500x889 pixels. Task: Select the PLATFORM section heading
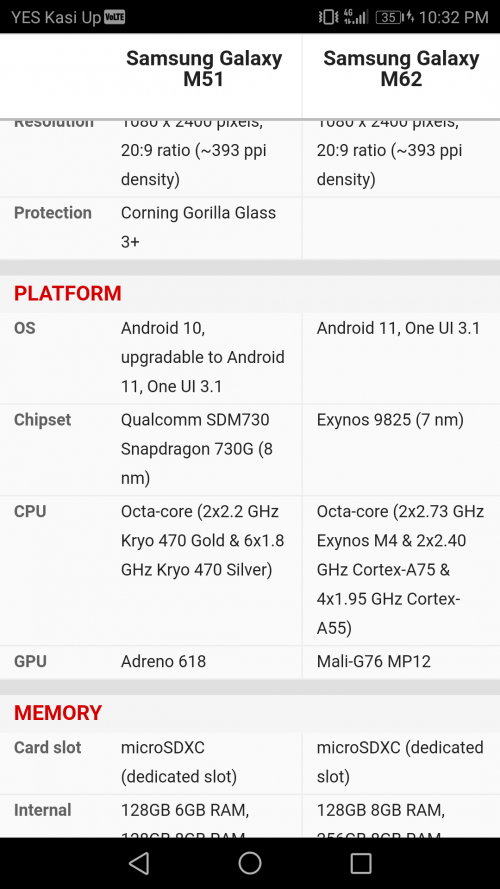(x=67, y=294)
